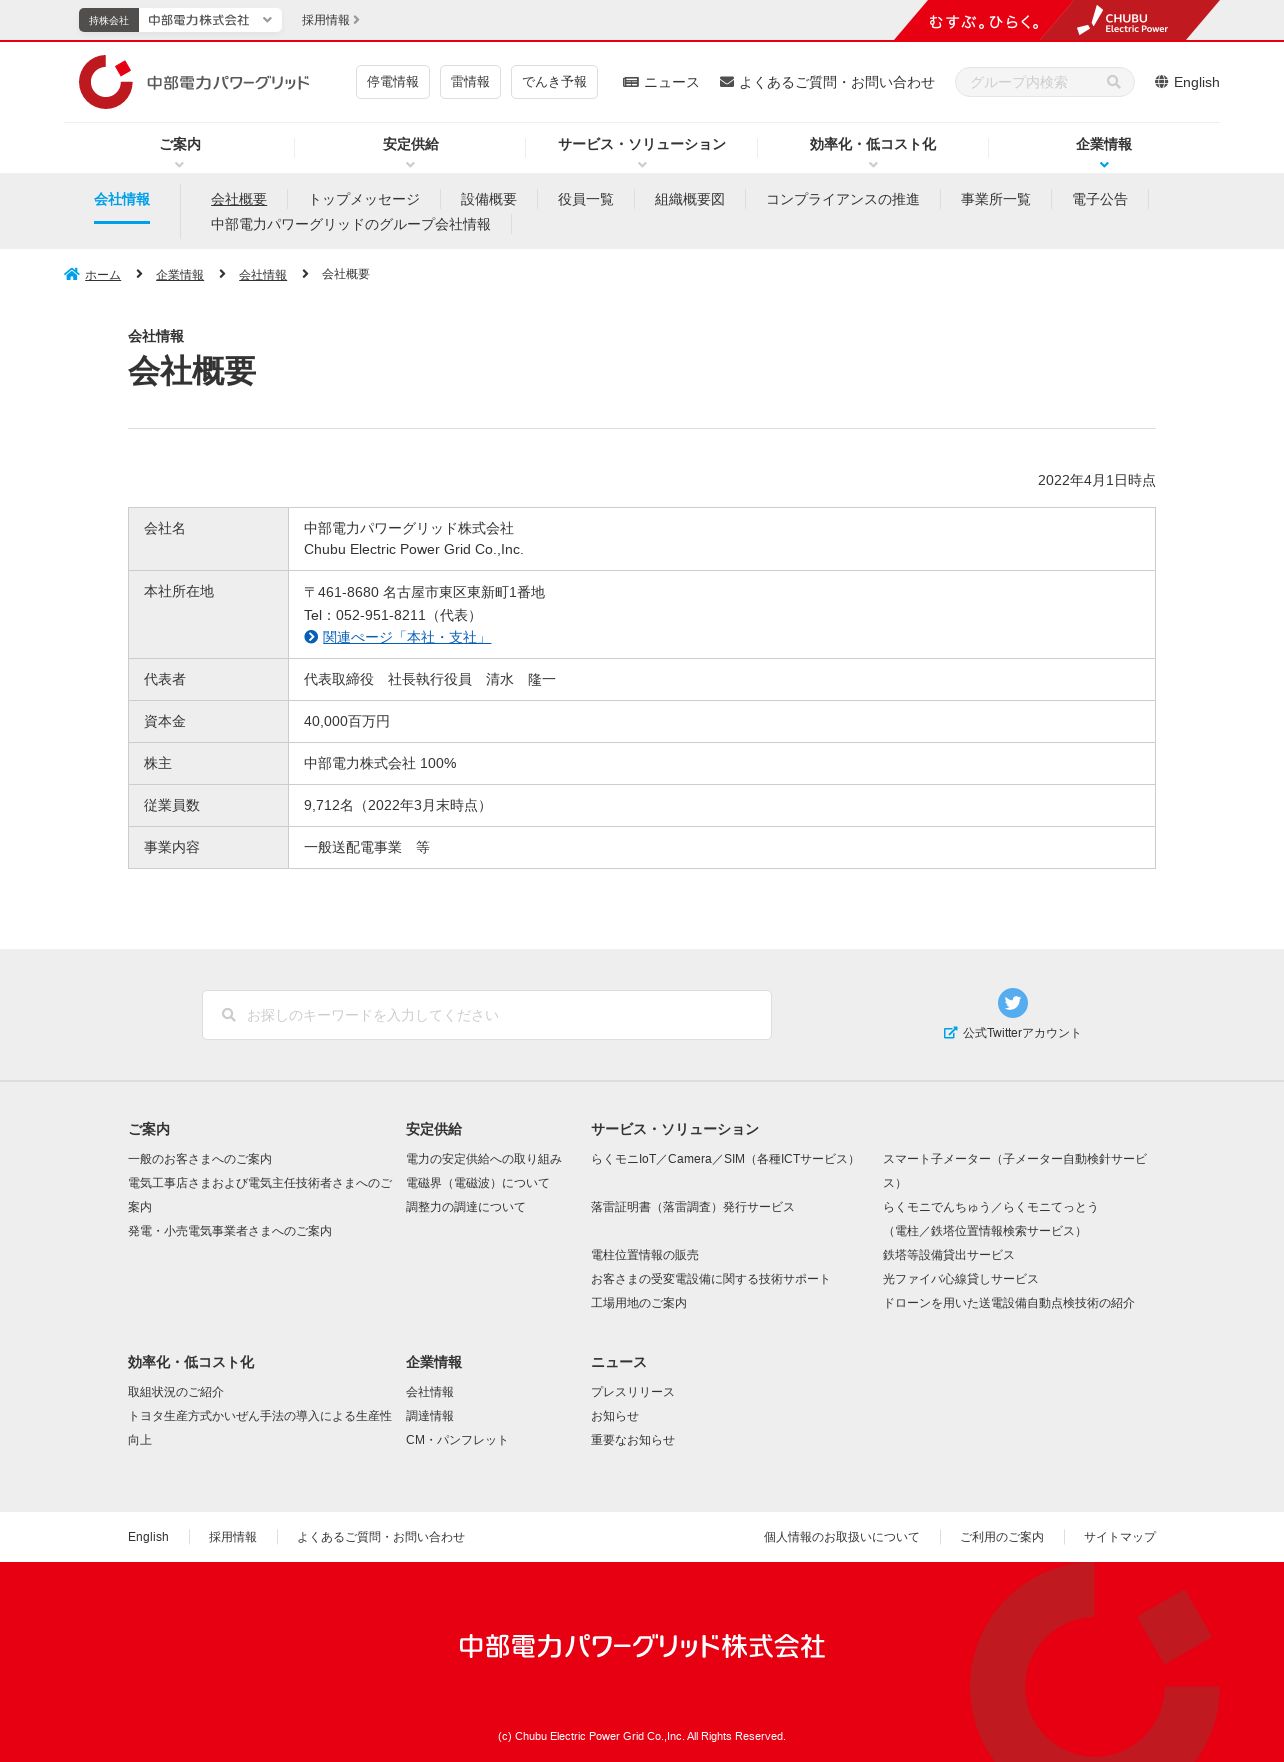Screen dimensions: 1284x1762
Task: Open 電磁界（電磁波）について footer link
Action: [x=478, y=1183]
